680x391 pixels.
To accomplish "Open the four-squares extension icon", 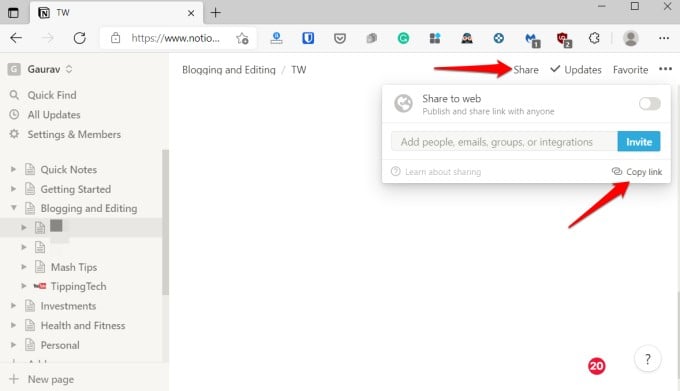I will point(435,39).
